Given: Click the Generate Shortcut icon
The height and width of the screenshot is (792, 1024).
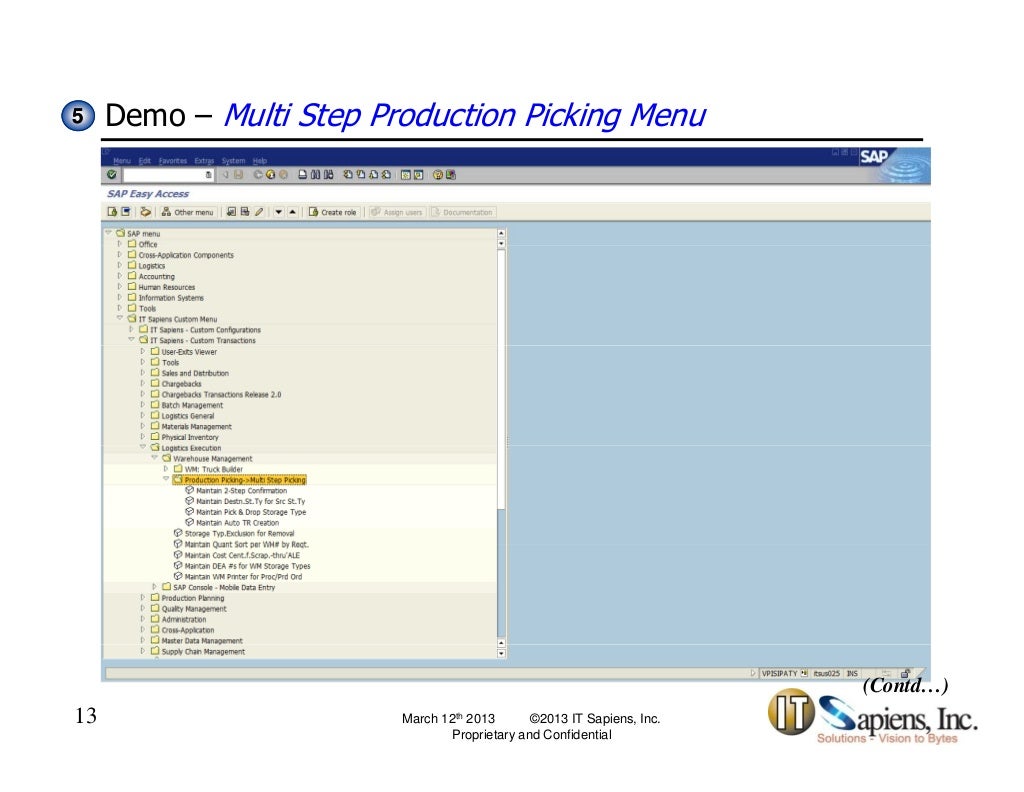Looking at the screenshot, I should click(x=419, y=175).
